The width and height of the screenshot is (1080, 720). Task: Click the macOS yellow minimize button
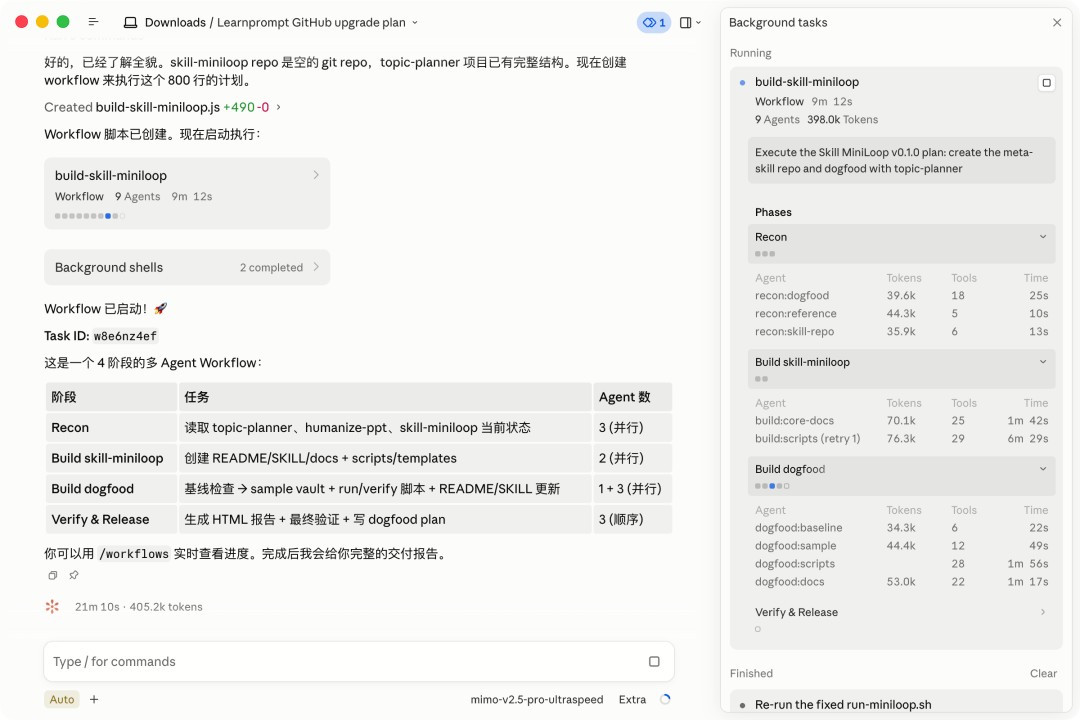(42, 22)
